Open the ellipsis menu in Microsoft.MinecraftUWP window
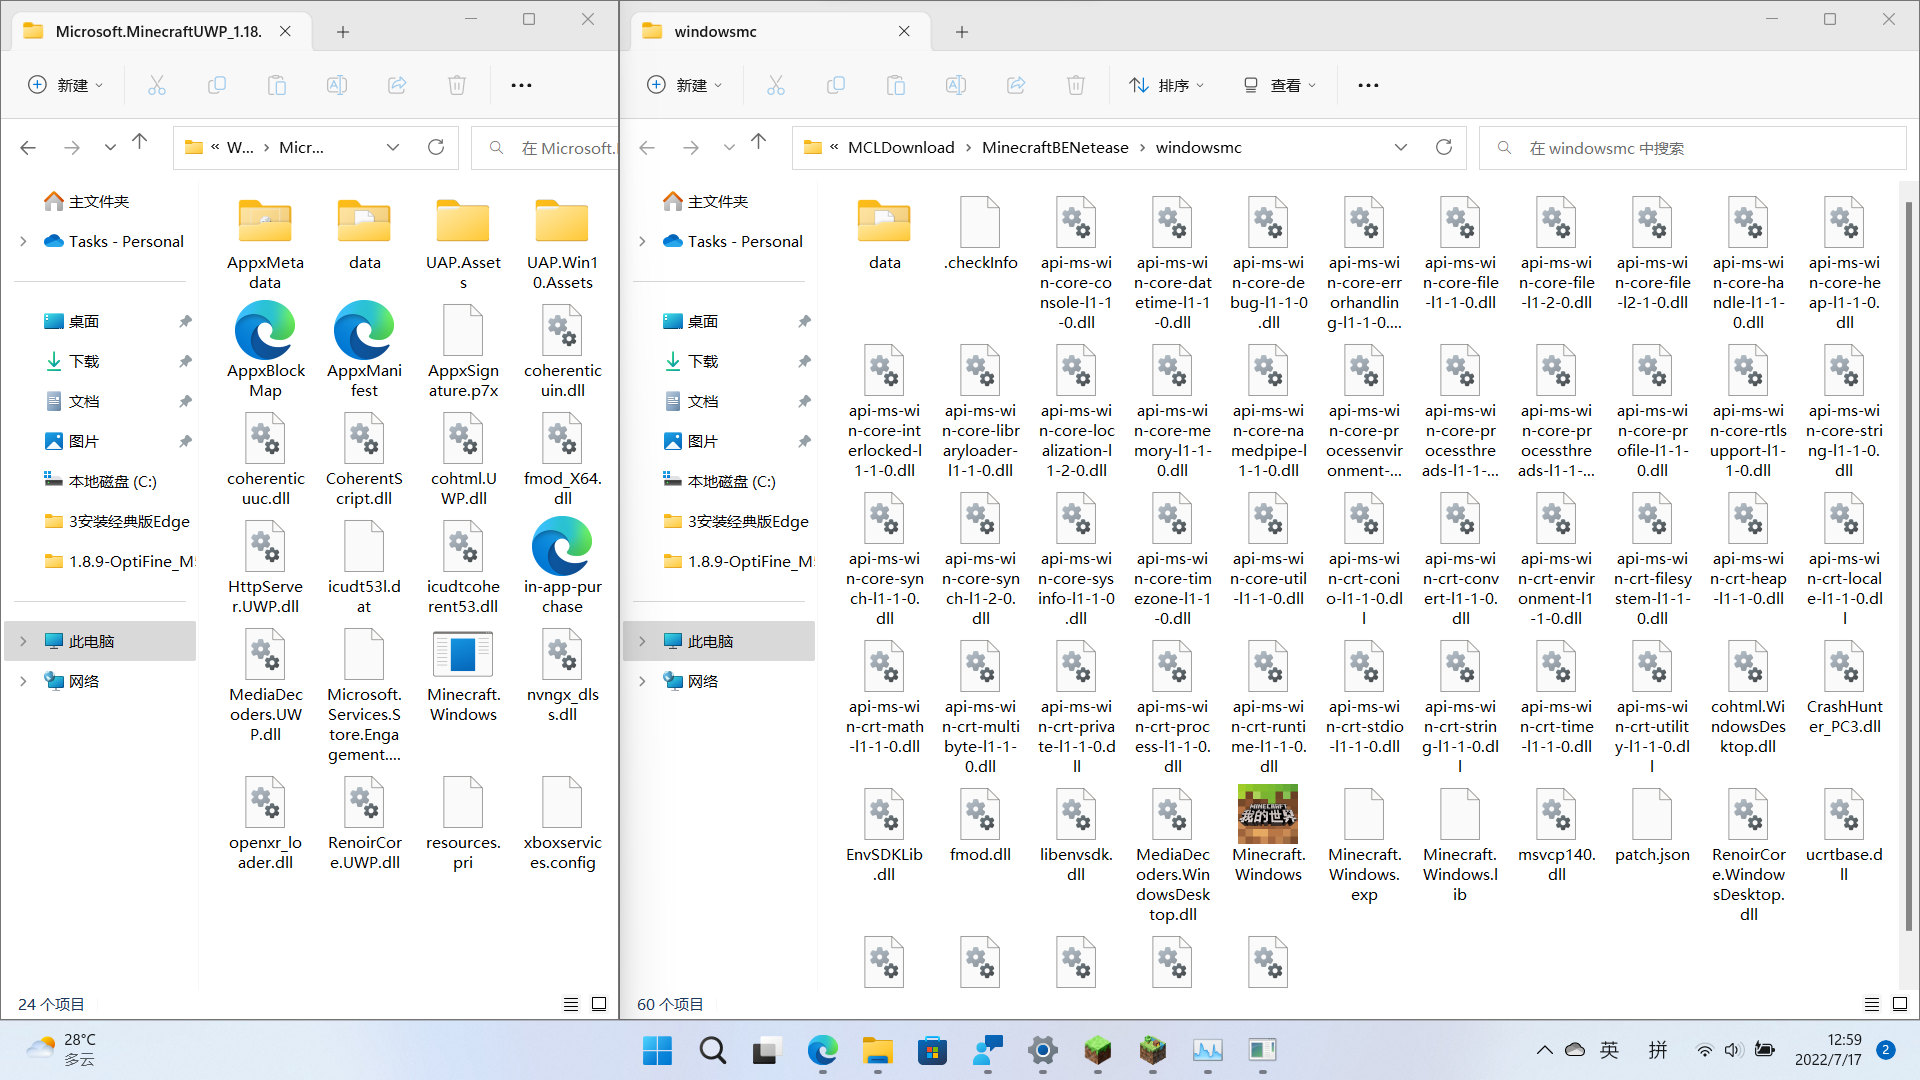This screenshot has height=1080, width=1920. click(521, 86)
